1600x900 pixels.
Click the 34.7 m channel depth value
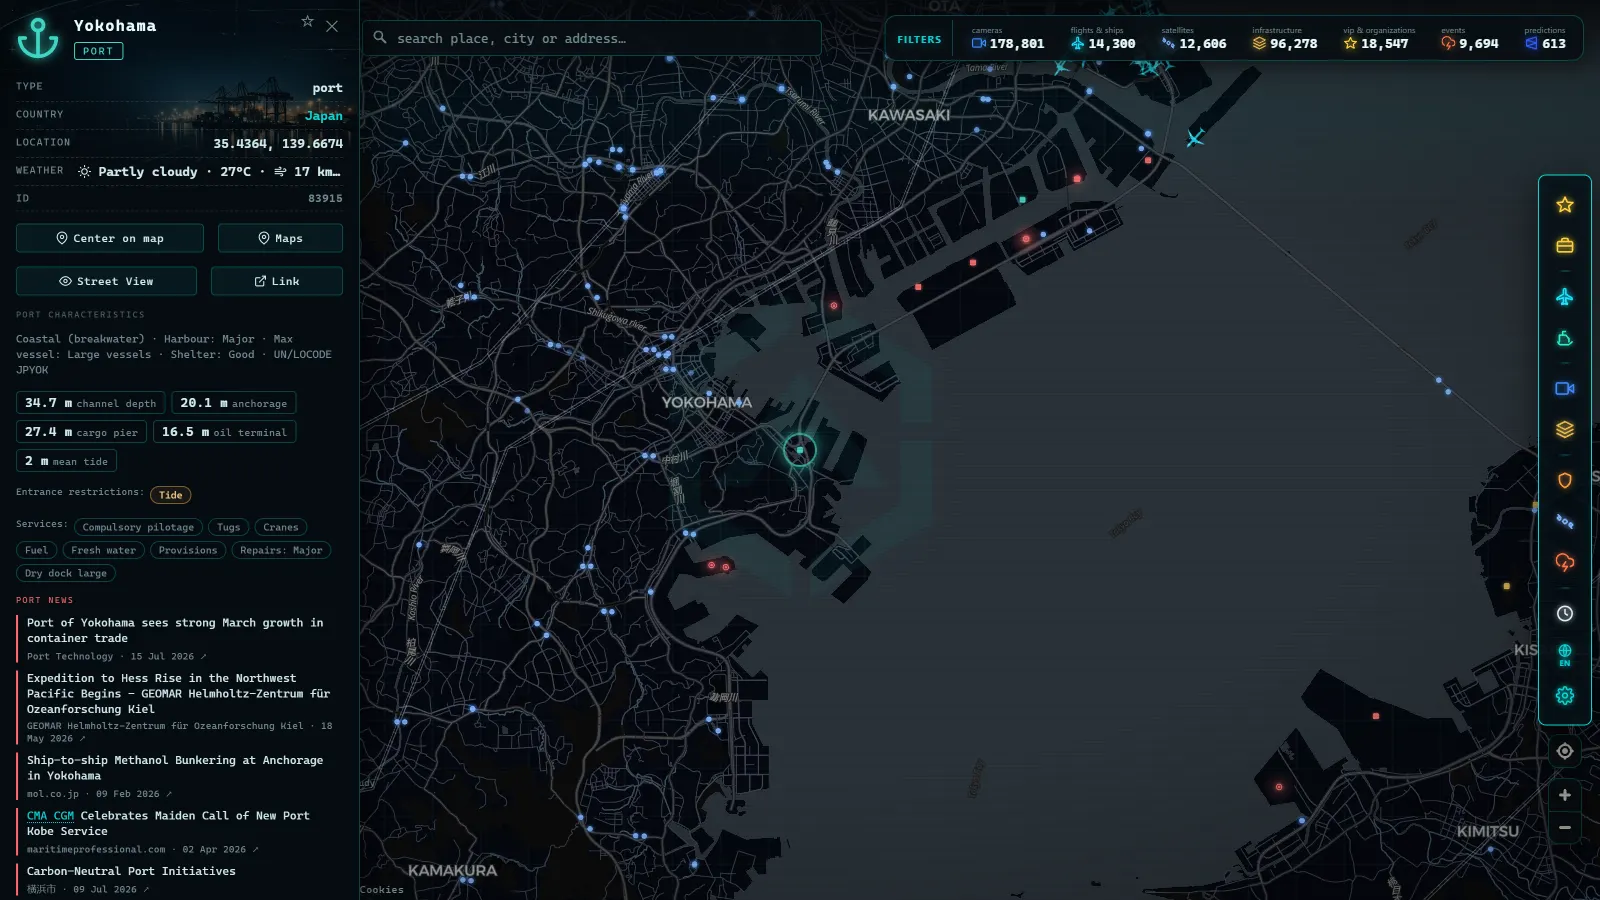point(91,403)
